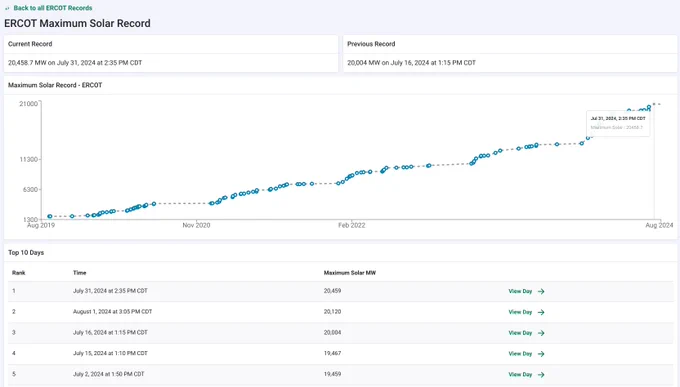Screen dimensions: 680x387
Task: Click the Time column header
Action: (79, 273)
